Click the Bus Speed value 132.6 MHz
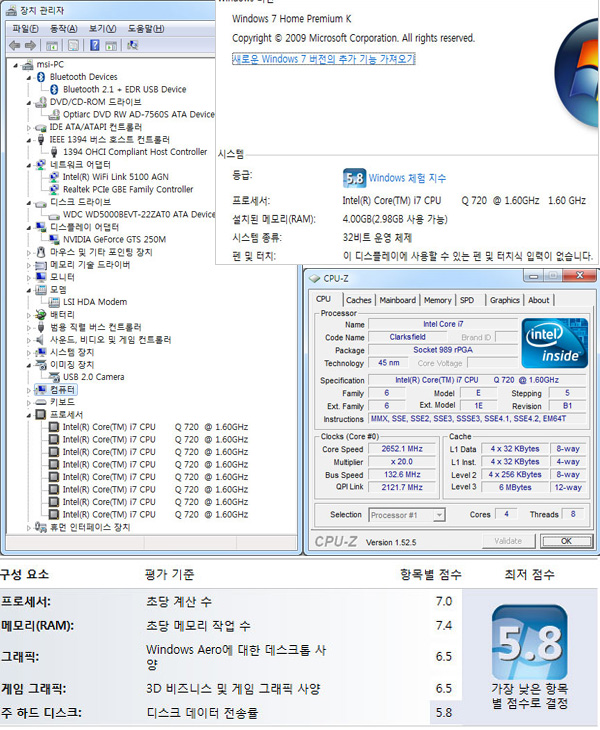Image resolution: width=600 pixels, height=730 pixels. pos(402,474)
